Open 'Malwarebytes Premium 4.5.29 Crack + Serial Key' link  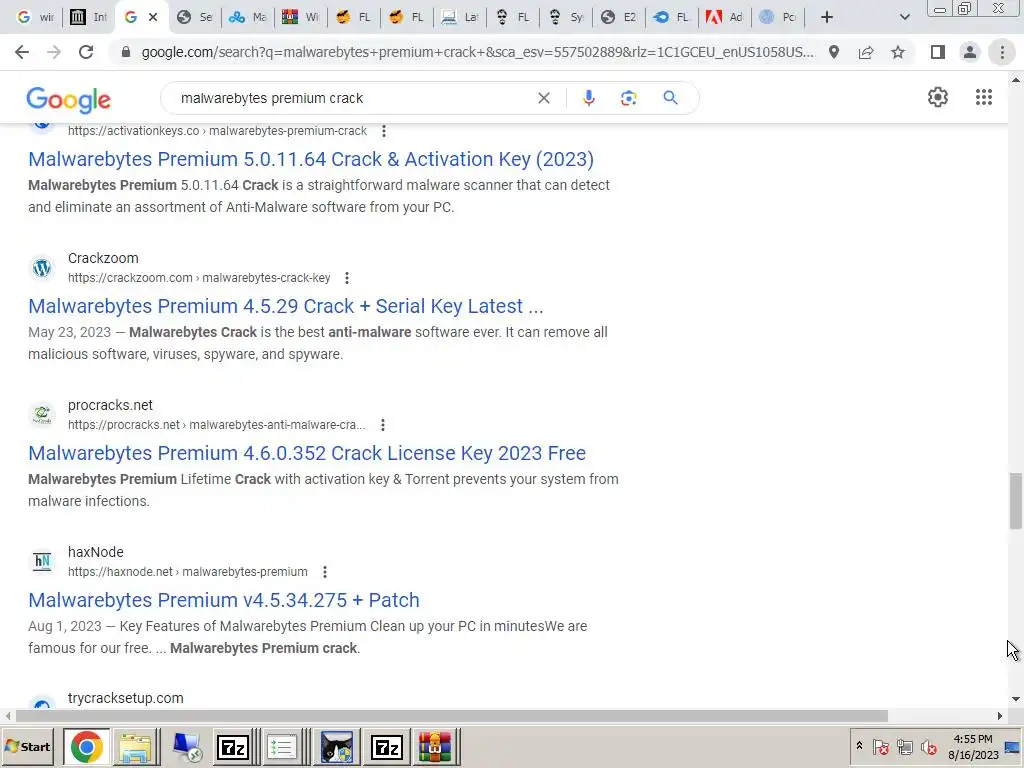click(285, 306)
